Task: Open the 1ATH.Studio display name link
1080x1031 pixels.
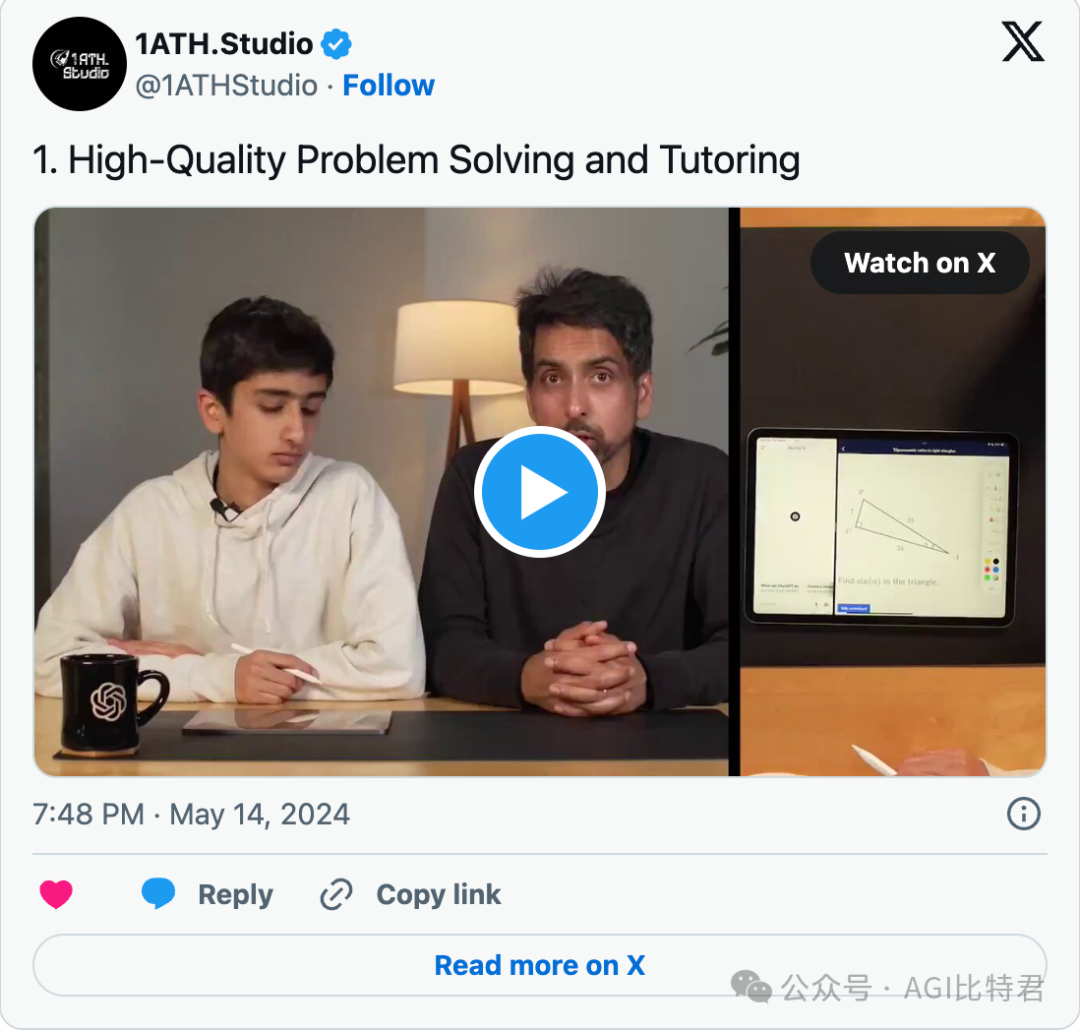Action: [224, 44]
